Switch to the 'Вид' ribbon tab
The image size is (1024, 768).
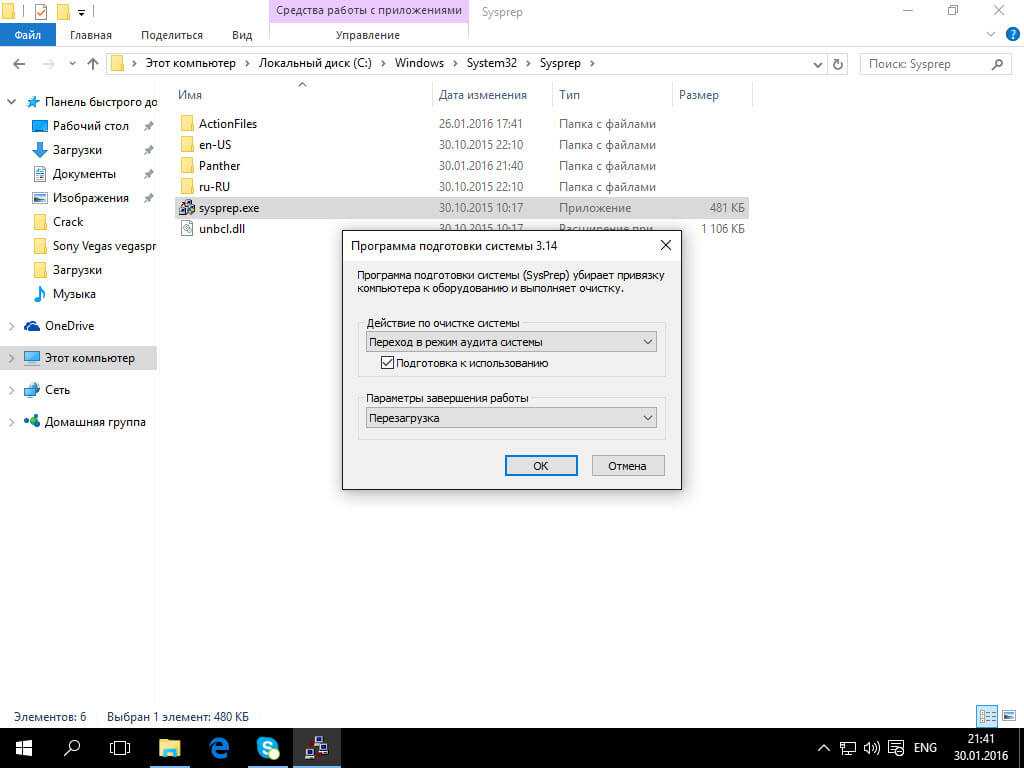coord(242,35)
